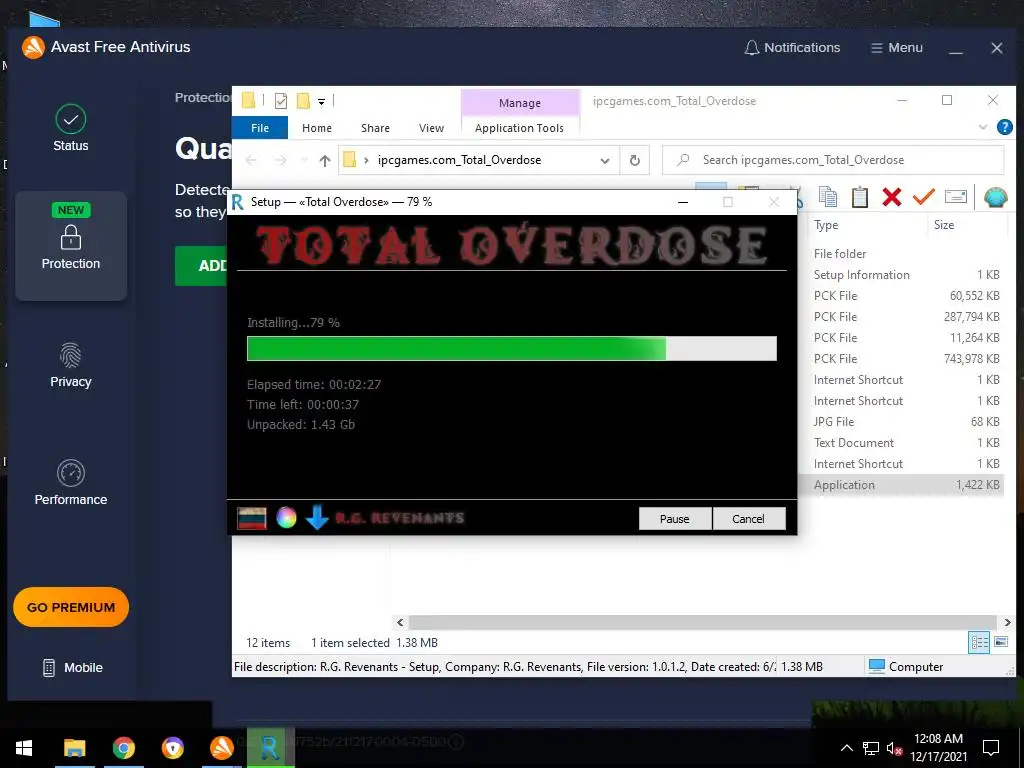1024x768 pixels.
Task: Click the Properties checkmark quick access icon
Action: tap(281, 101)
